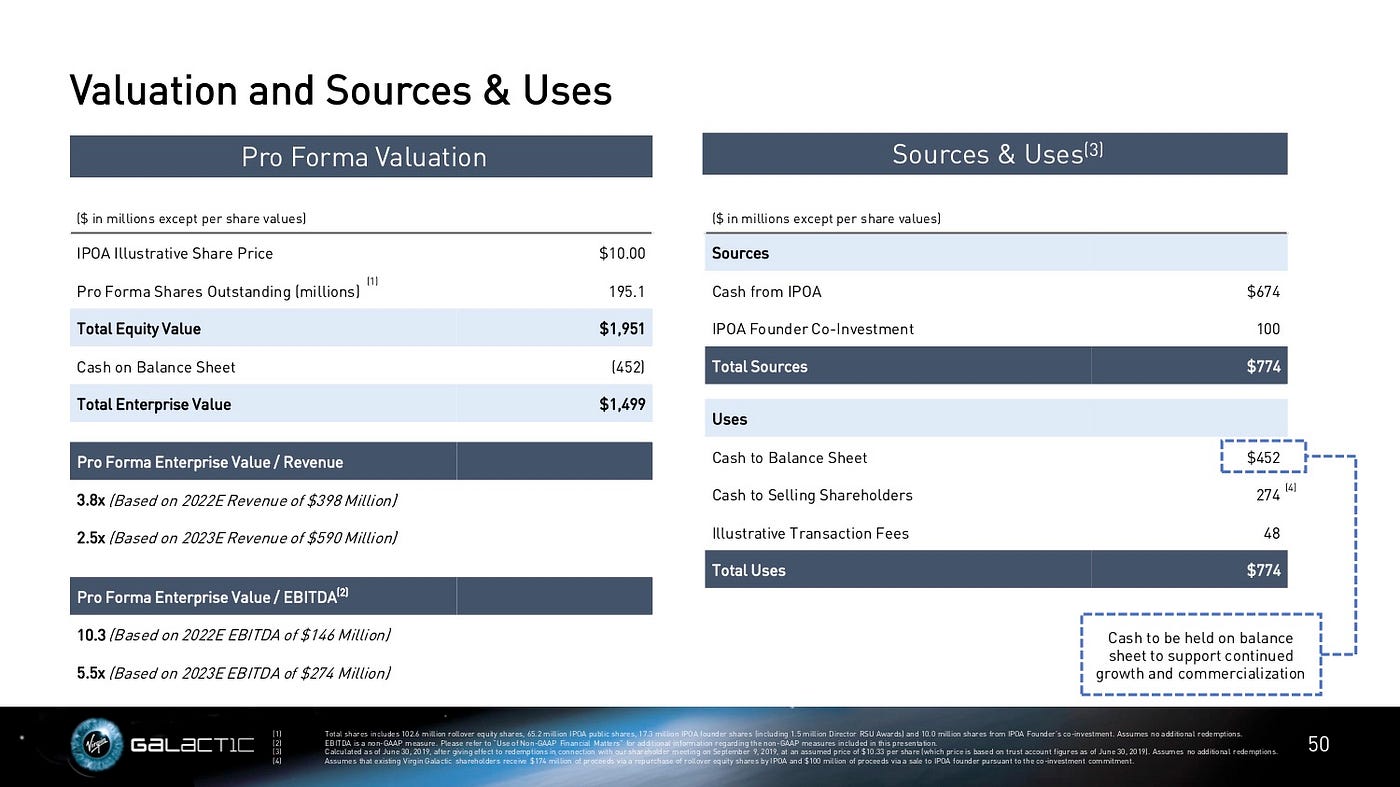The width and height of the screenshot is (1400, 787).
Task: Click the page number 50
Action: [1319, 744]
